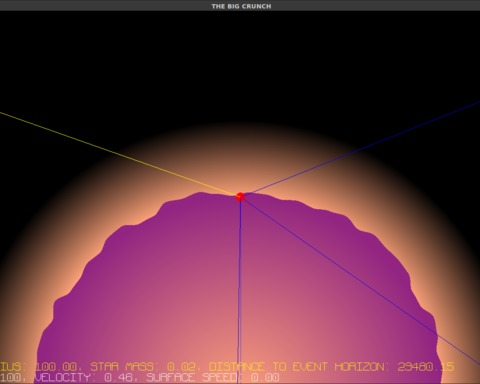Click the 'THE BIG CRUNCH' window title
Screen dimensions: 480x384
pyautogui.click(x=241, y=6)
